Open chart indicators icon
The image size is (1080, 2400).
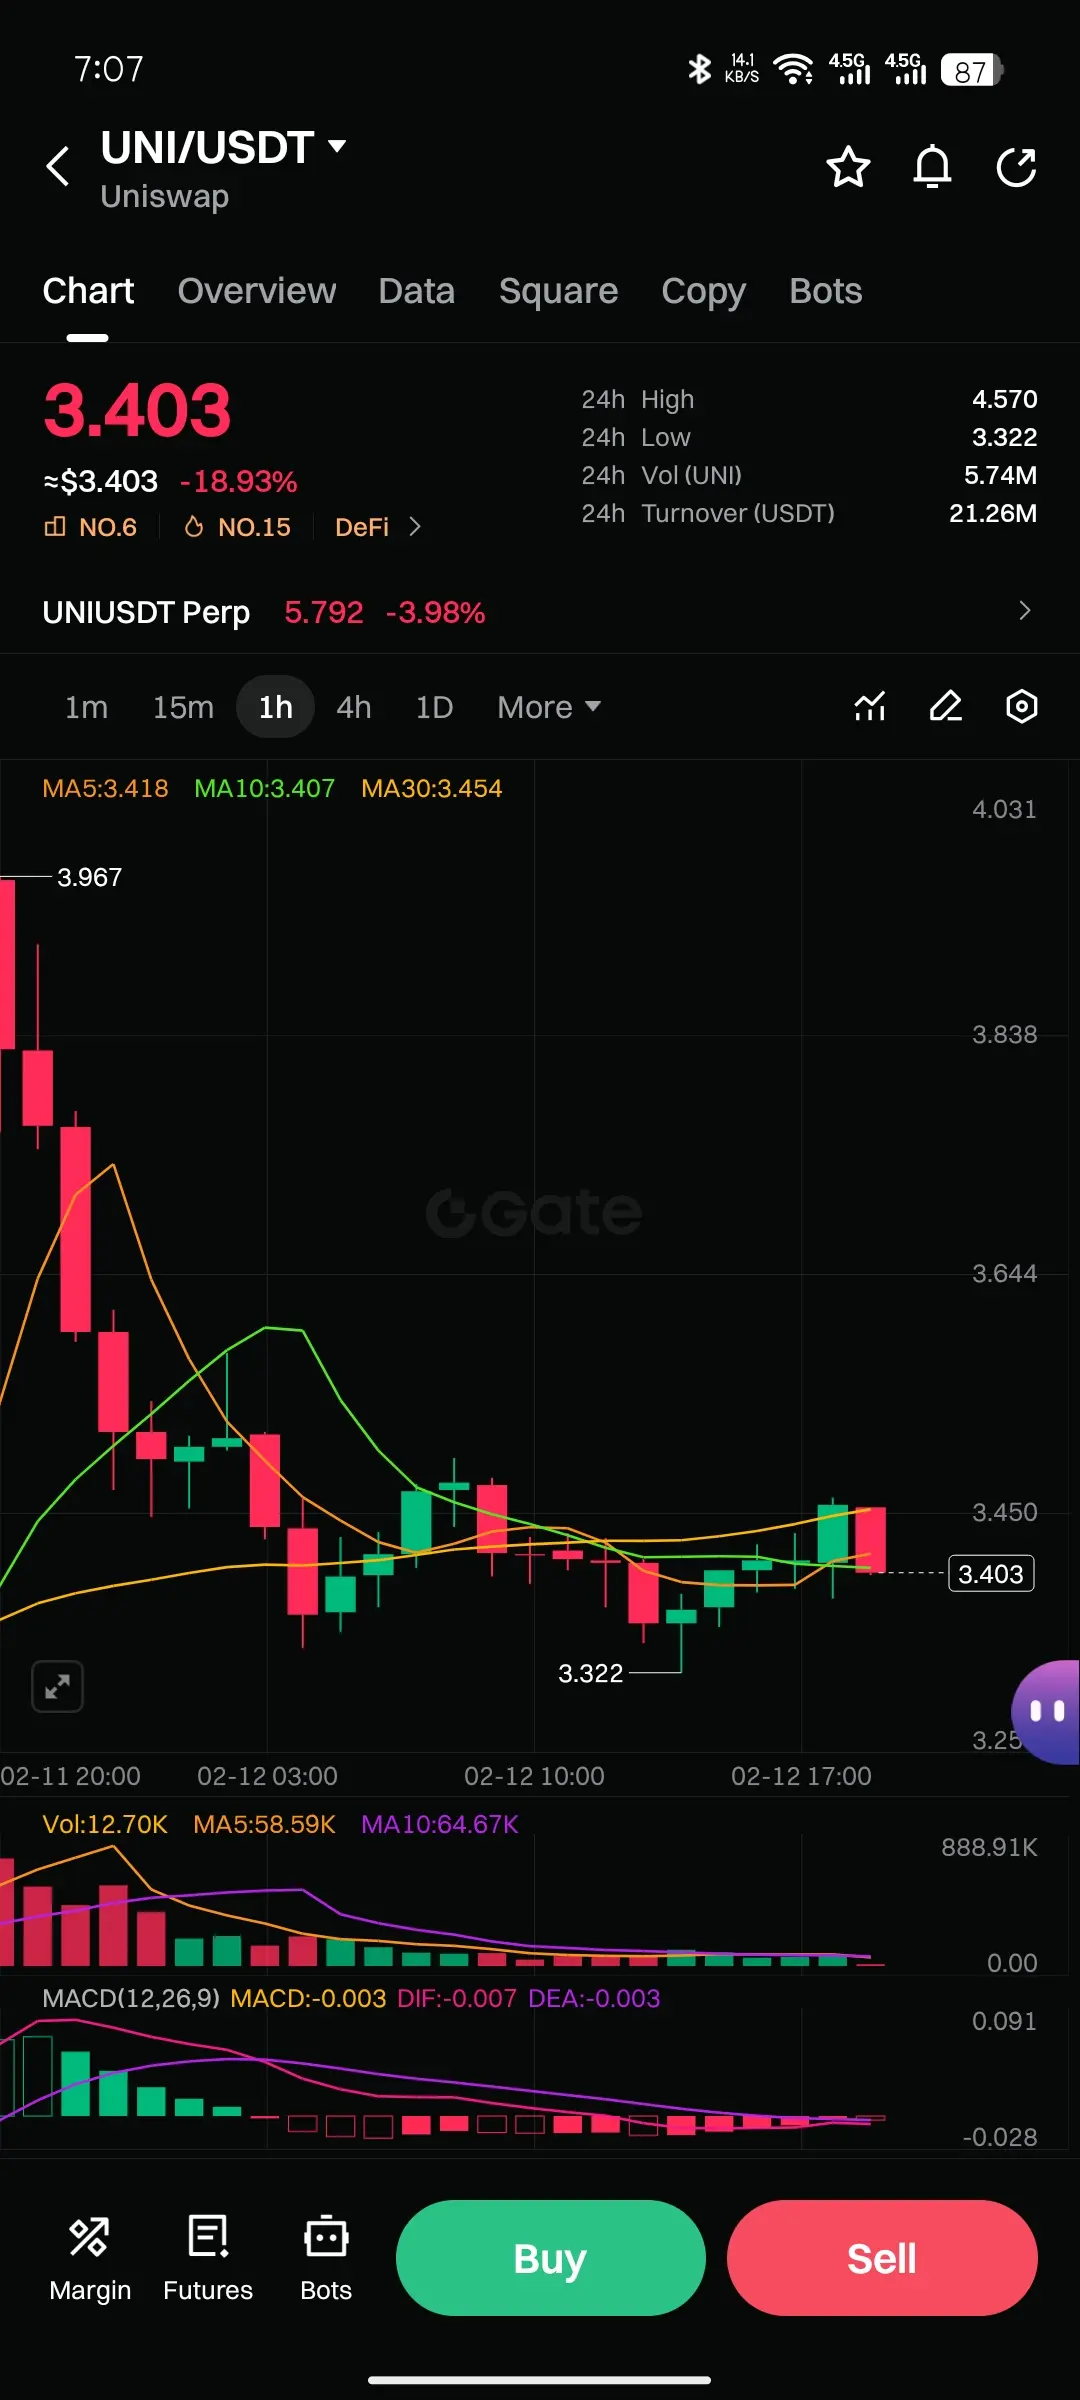click(x=870, y=706)
